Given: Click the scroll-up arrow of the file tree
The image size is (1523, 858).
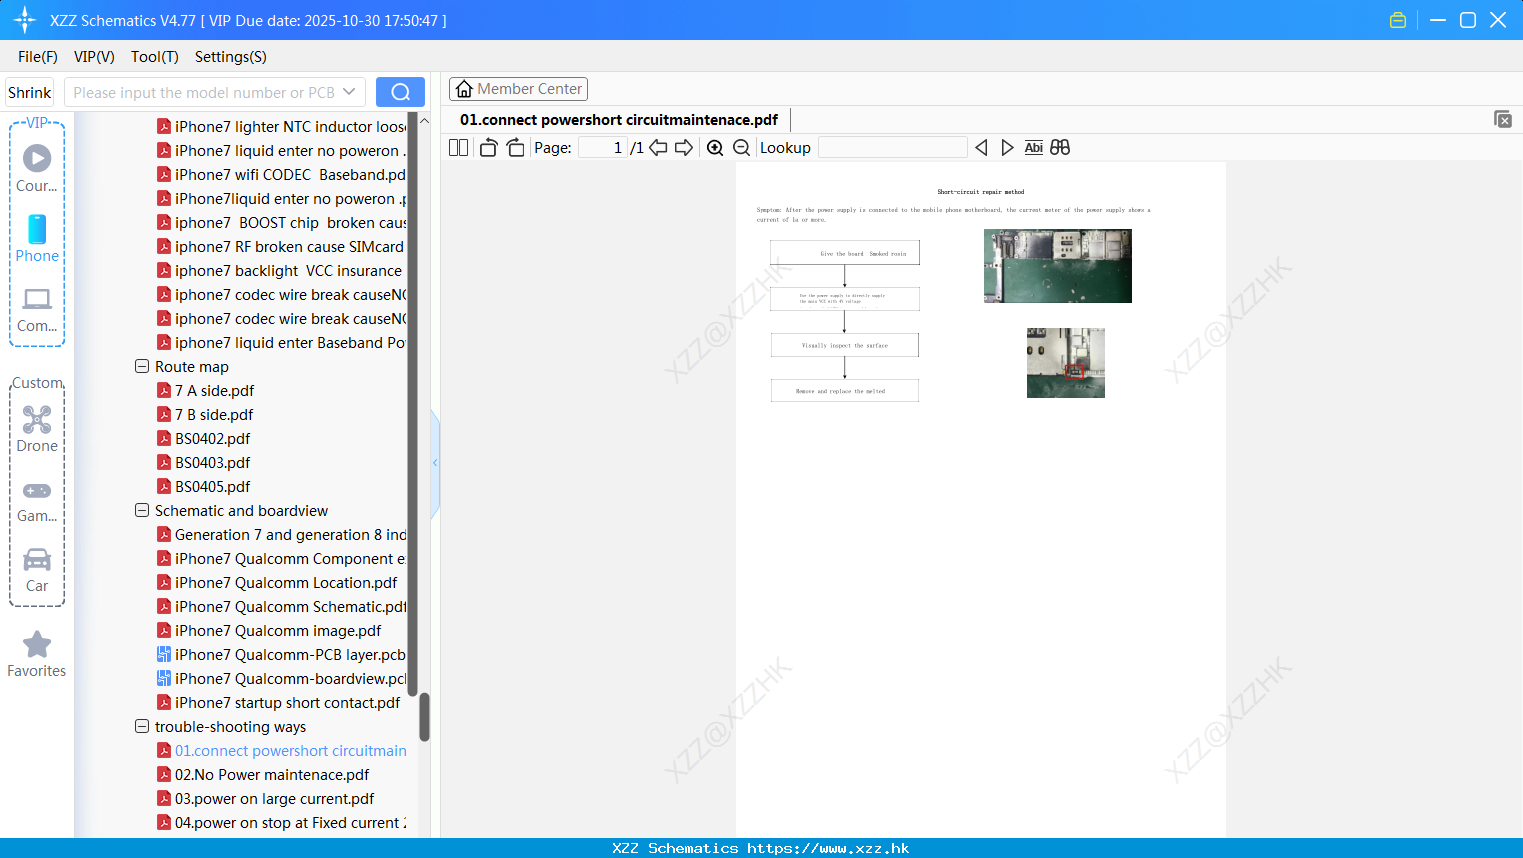Looking at the screenshot, I should pos(424,121).
